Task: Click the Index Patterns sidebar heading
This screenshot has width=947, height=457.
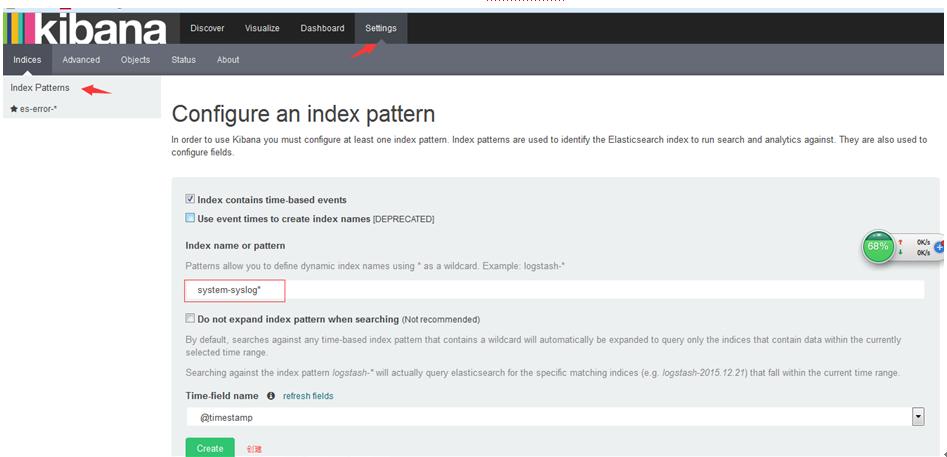Action: click(40, 88)
